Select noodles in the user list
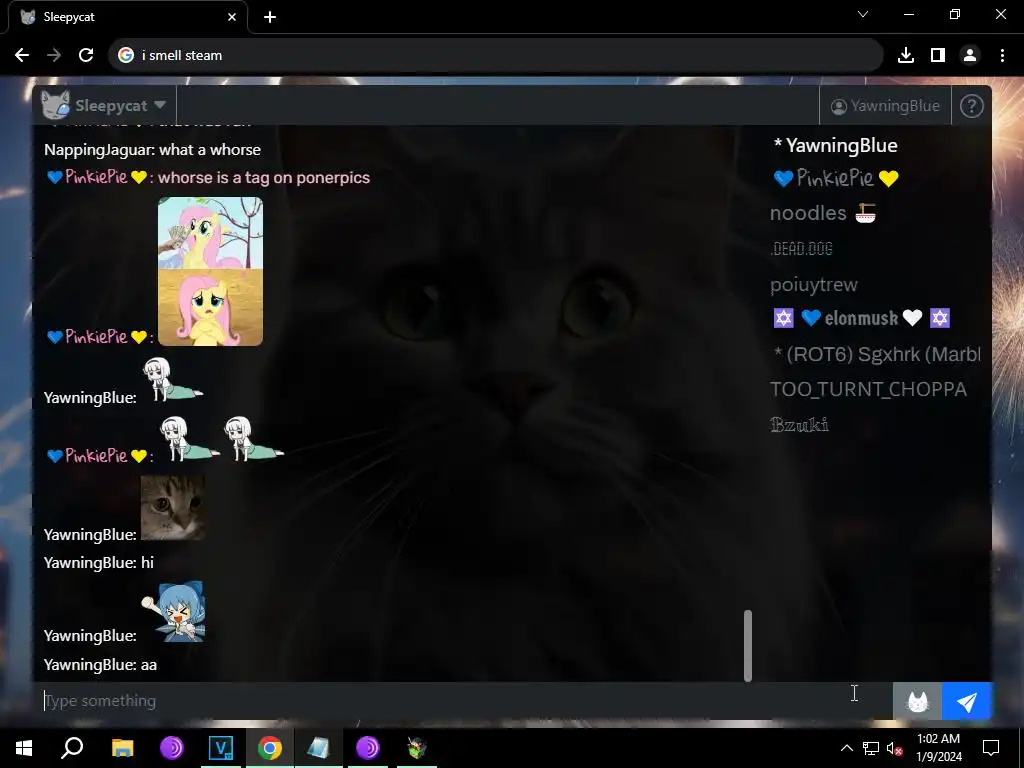1024x768 pixels. pyautogui.click(x=823, y=213)
